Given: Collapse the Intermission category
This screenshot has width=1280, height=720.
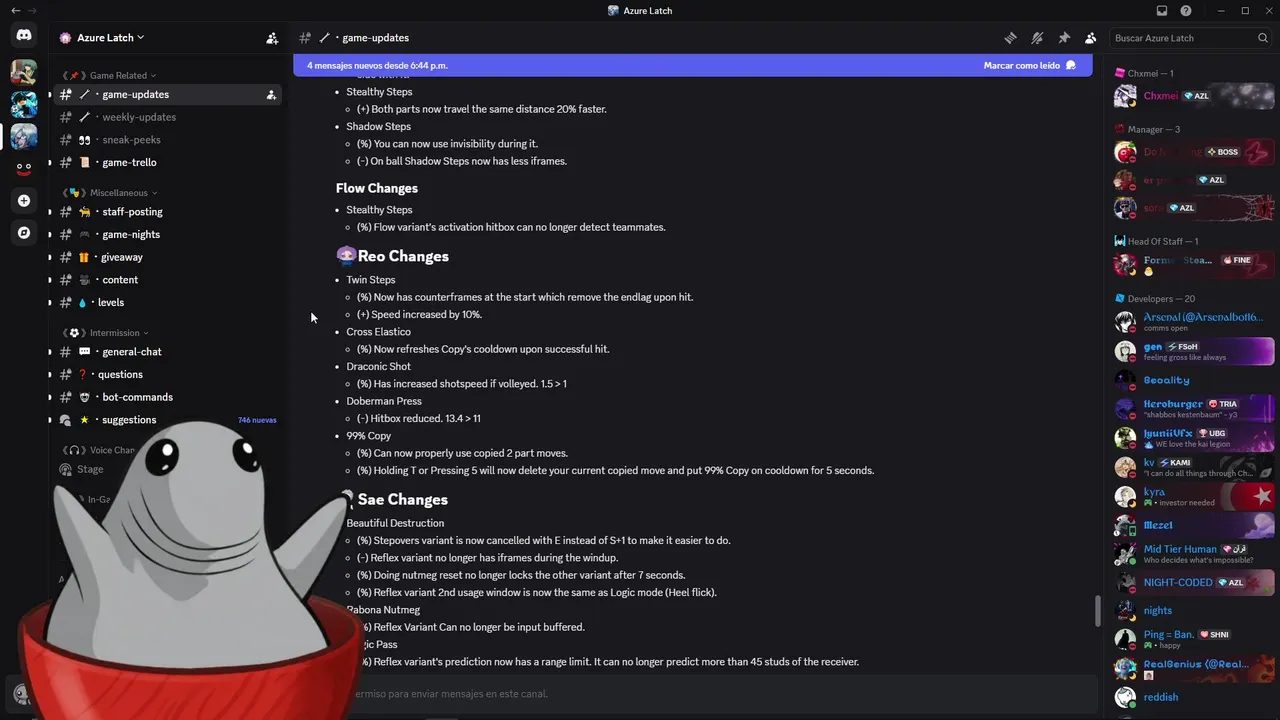Looking at the screenshot, I should [x=106, y=333].
